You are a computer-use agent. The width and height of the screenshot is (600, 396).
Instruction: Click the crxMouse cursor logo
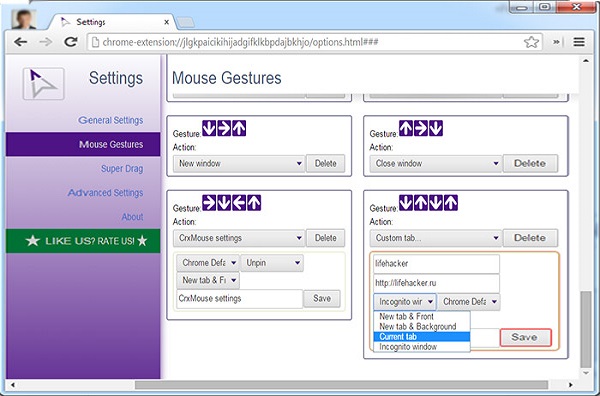point(43,83)
